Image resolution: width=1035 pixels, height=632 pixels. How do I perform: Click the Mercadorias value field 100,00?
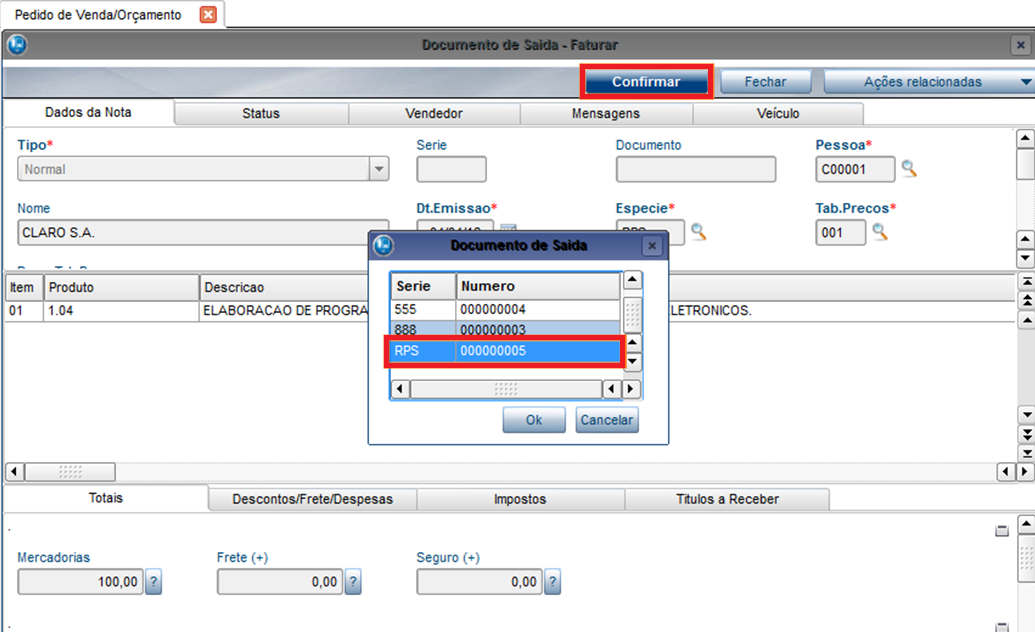click(x=81, y=582)
